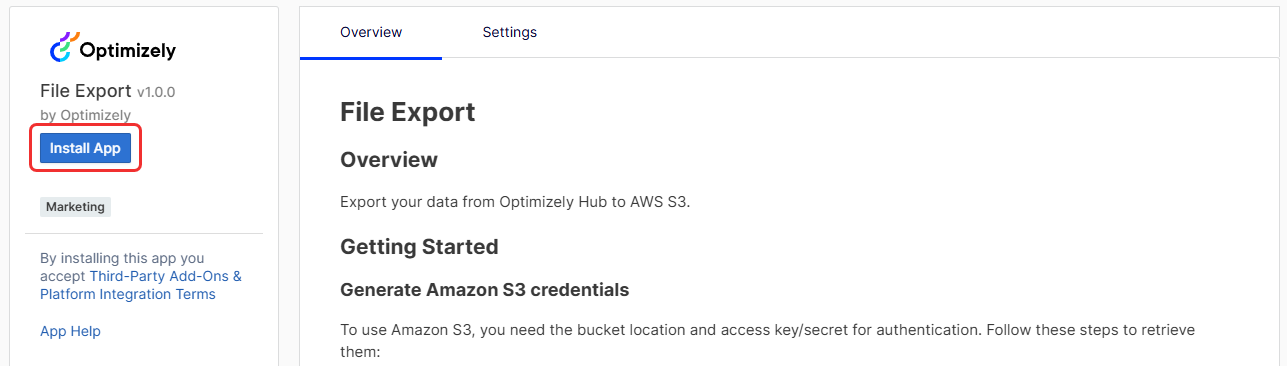Click the Generate Amazon S3 credentials heading
The height and width of the screenshot is (366, 1287).
[x=485, y=290]
